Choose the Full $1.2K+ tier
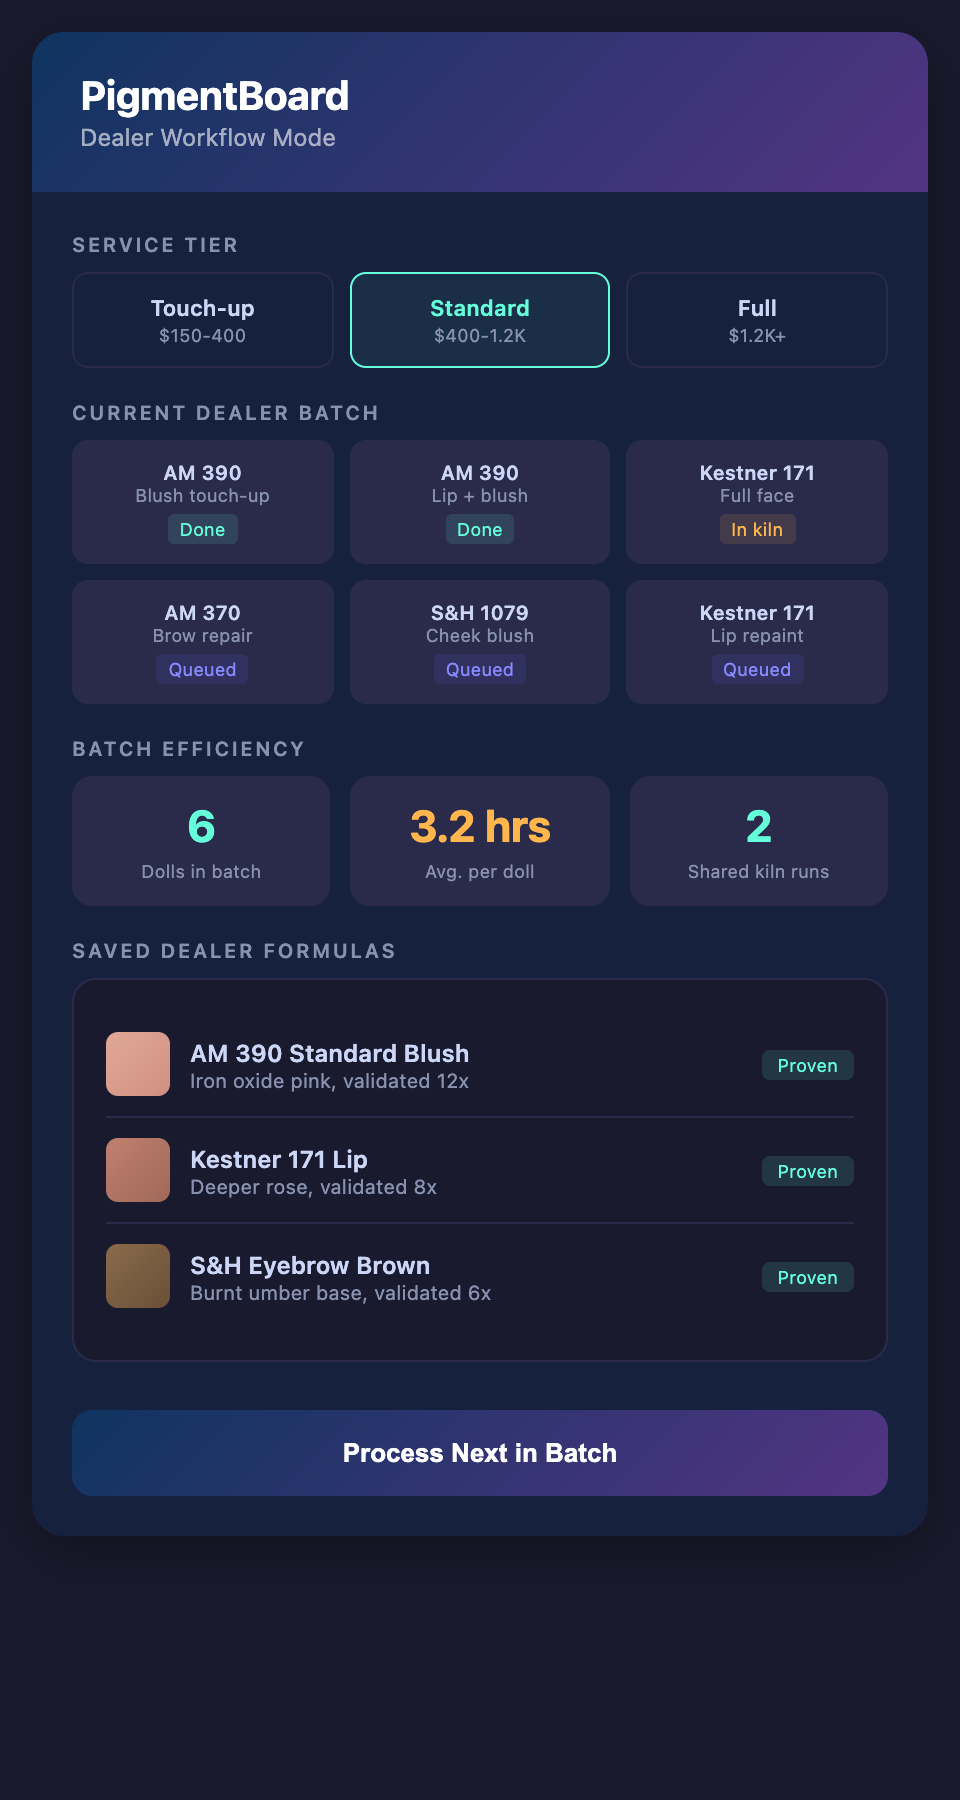The width and height of the screenshot is (960, 1800). point(756,320)
